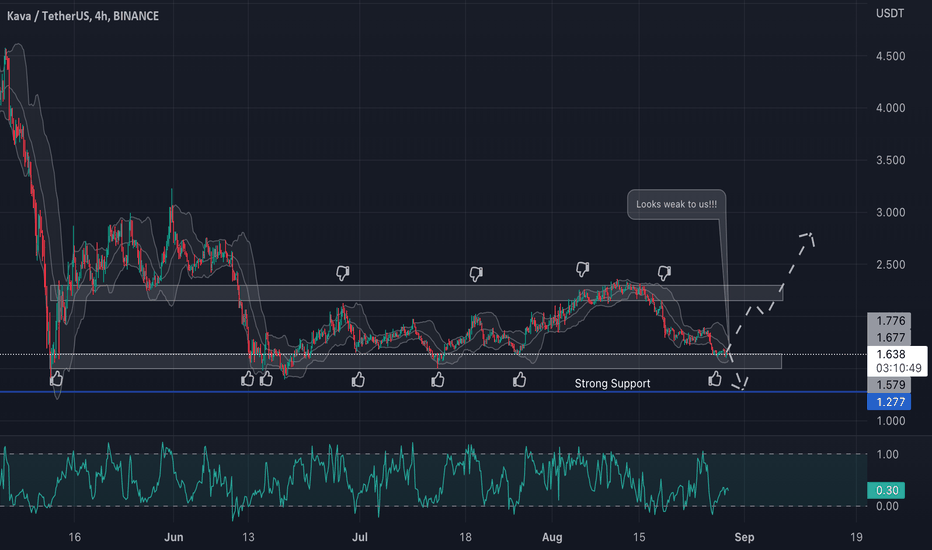Click the leftmost thumbs-down icon above resistance zone
Image resolution: width=932 pixels, height=550 pixels.
(x=342, y=273)
